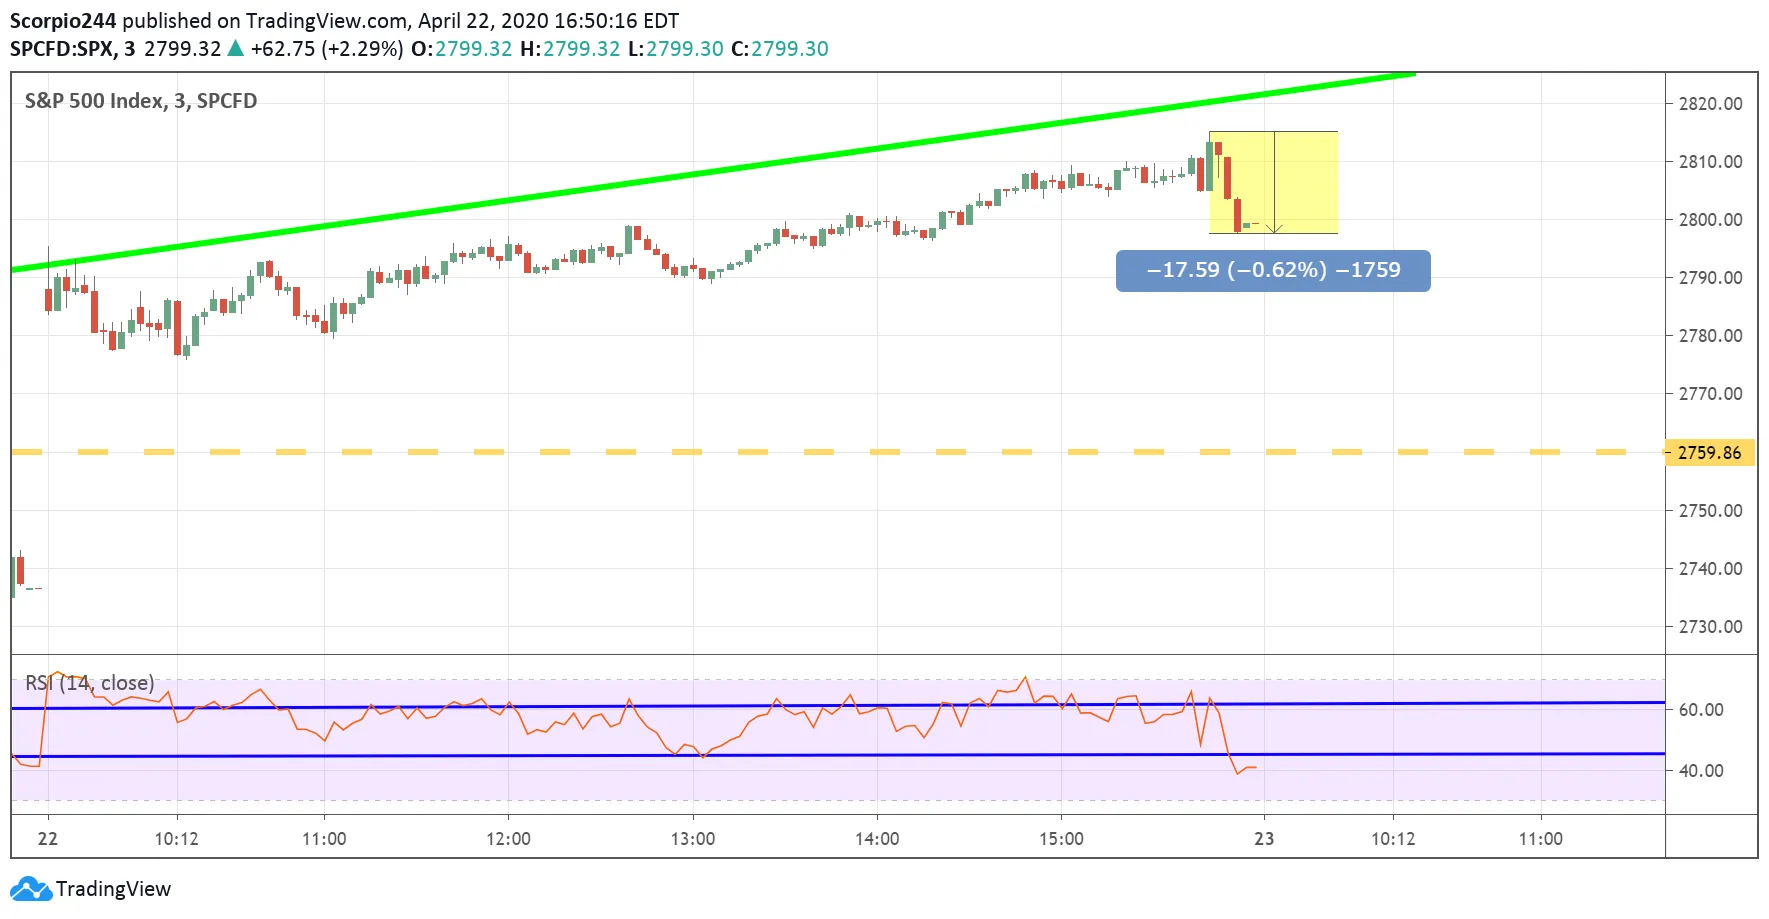Click the Scorpio244 author name

63,21
